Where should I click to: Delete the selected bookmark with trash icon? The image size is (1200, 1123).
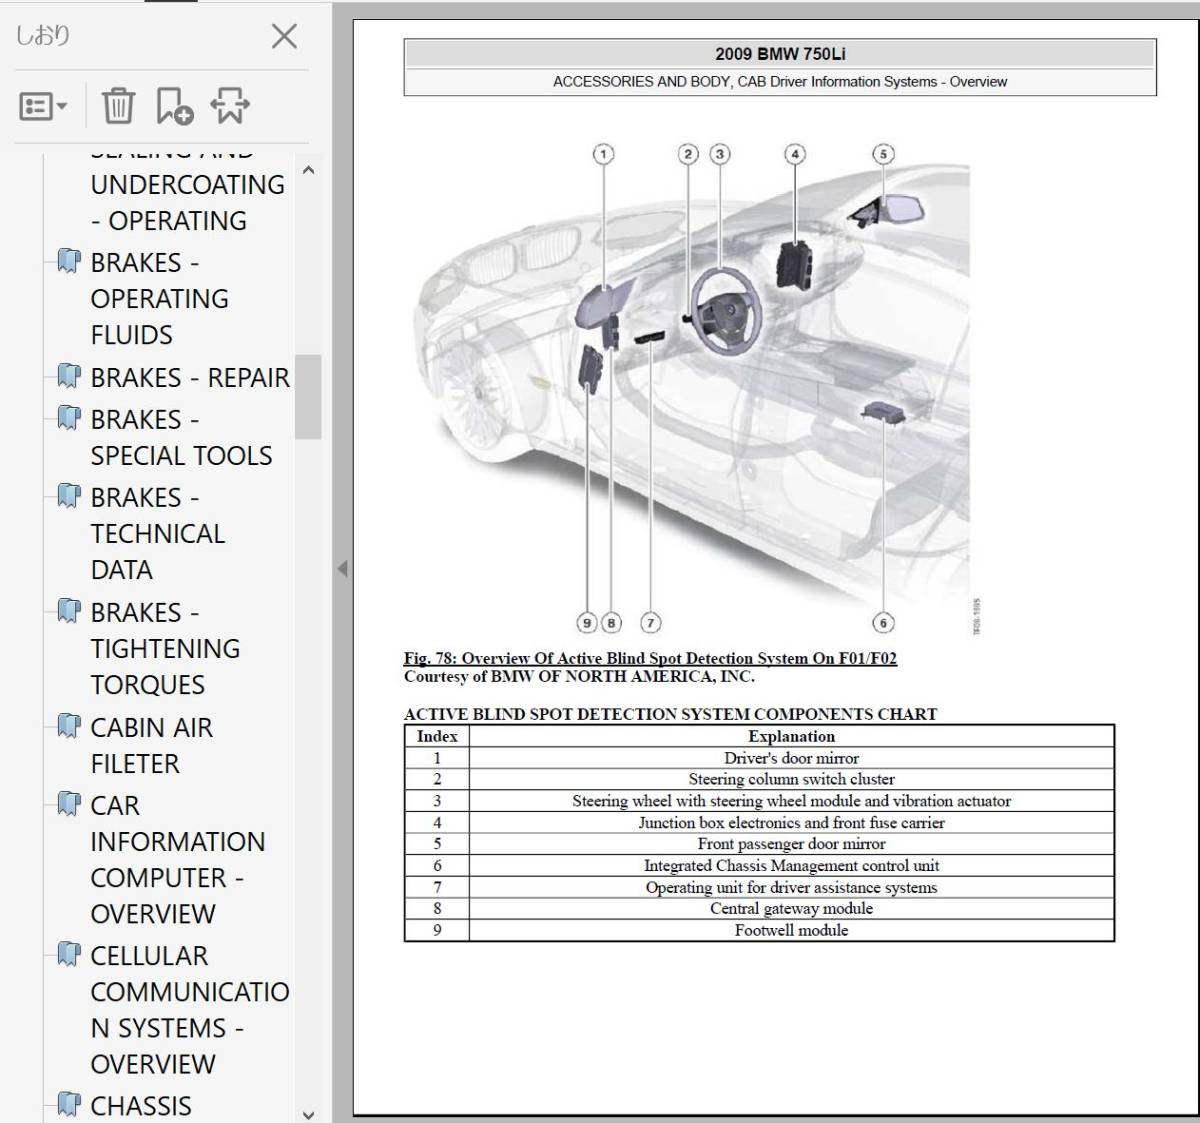[118, 106]
